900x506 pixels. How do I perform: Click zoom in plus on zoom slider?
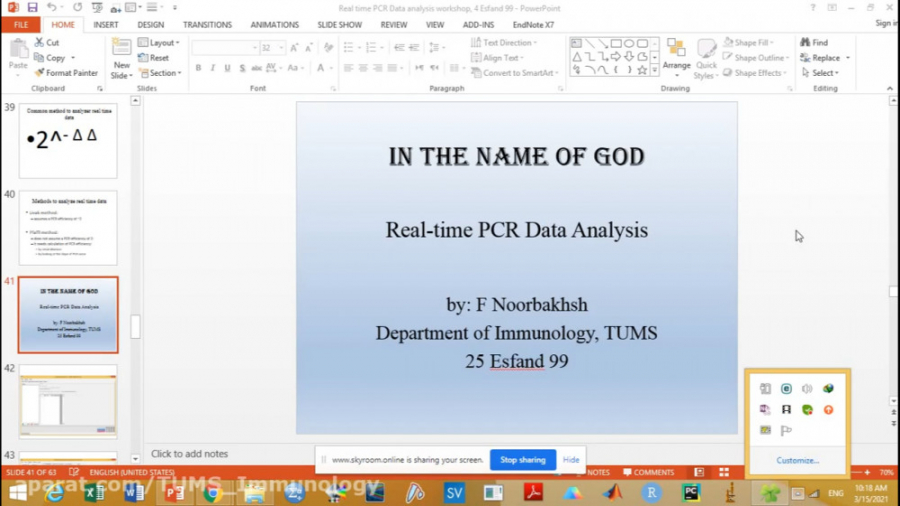[867, 472]
